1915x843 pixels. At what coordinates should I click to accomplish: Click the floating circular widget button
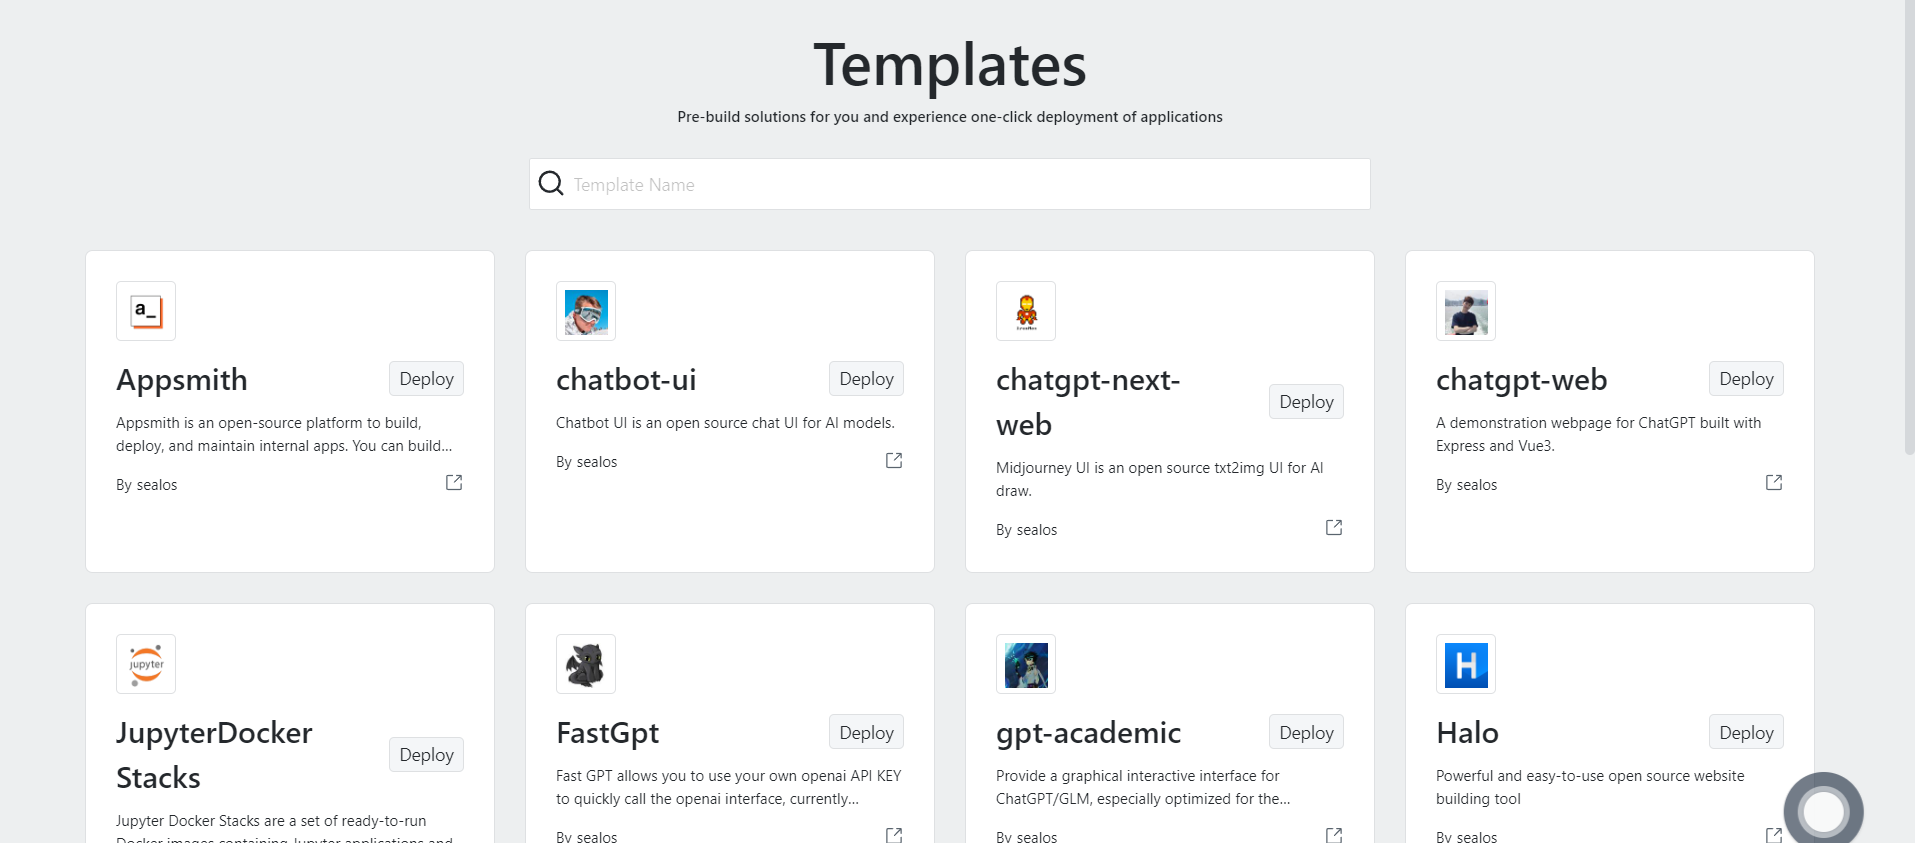(x=1823, y=810)
